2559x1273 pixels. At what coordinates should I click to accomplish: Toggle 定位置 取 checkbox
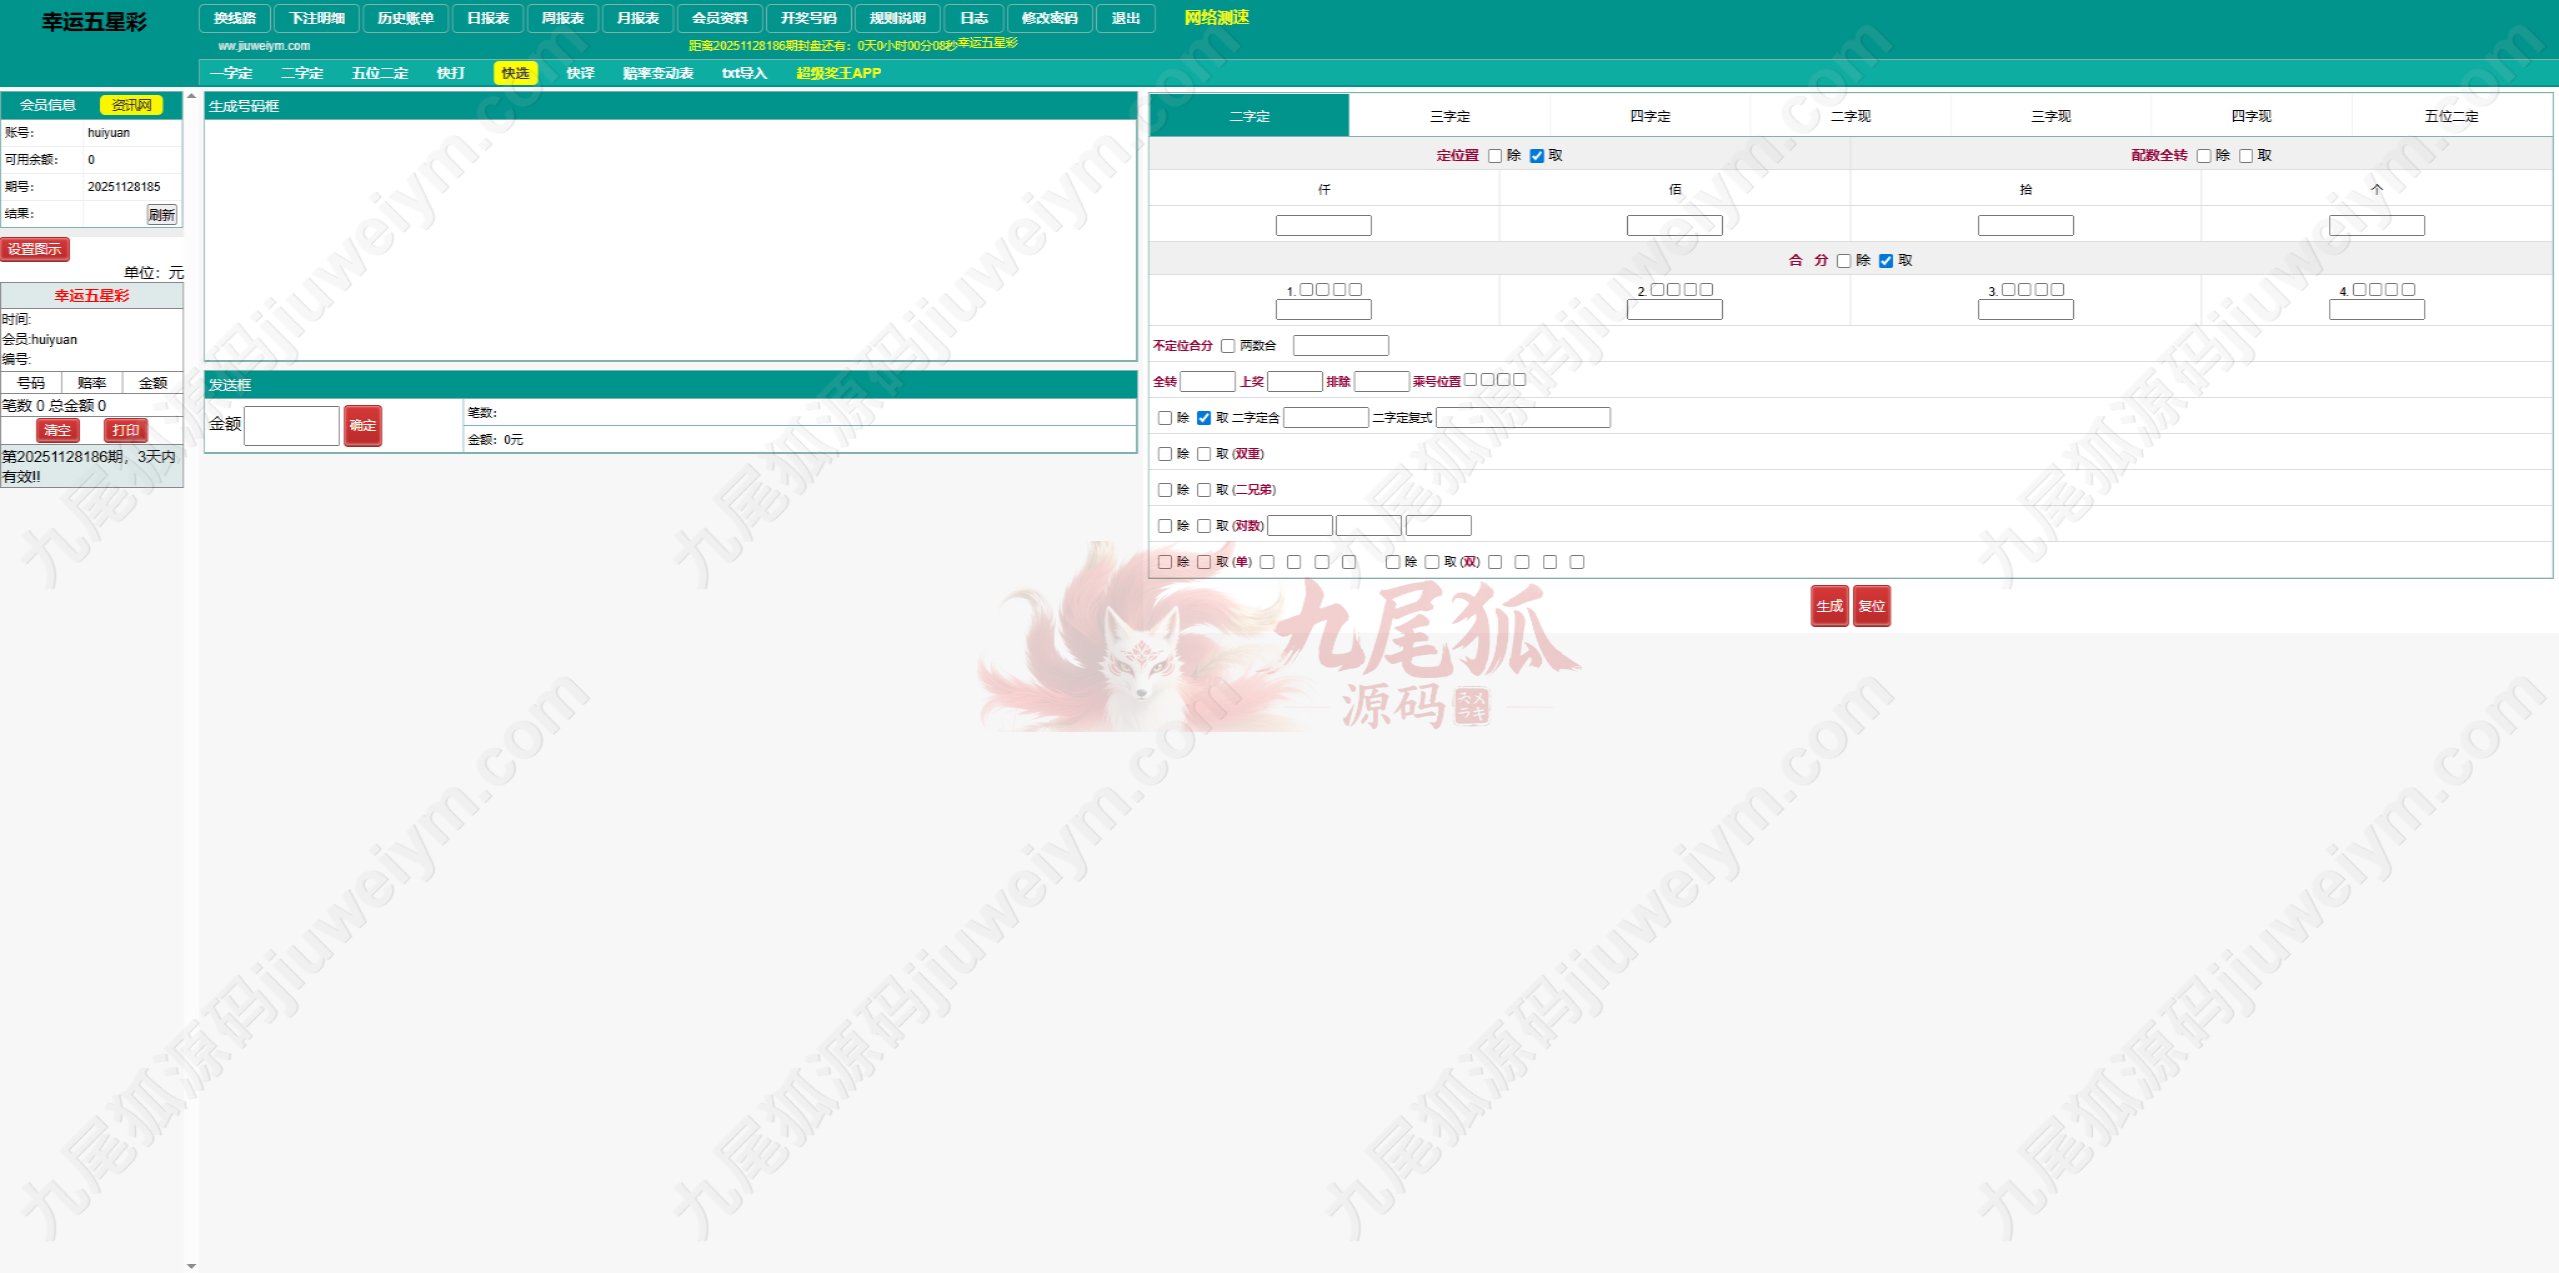(1537, 156)
